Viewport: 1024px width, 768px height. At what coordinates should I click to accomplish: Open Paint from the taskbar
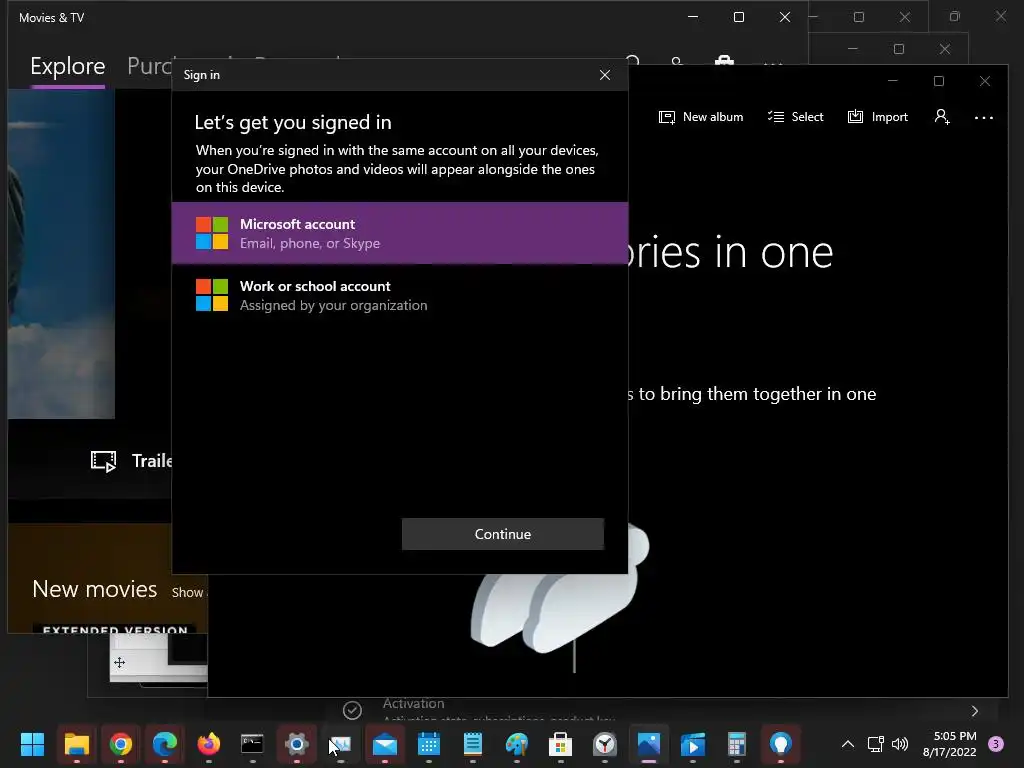(x=517, y=744)
